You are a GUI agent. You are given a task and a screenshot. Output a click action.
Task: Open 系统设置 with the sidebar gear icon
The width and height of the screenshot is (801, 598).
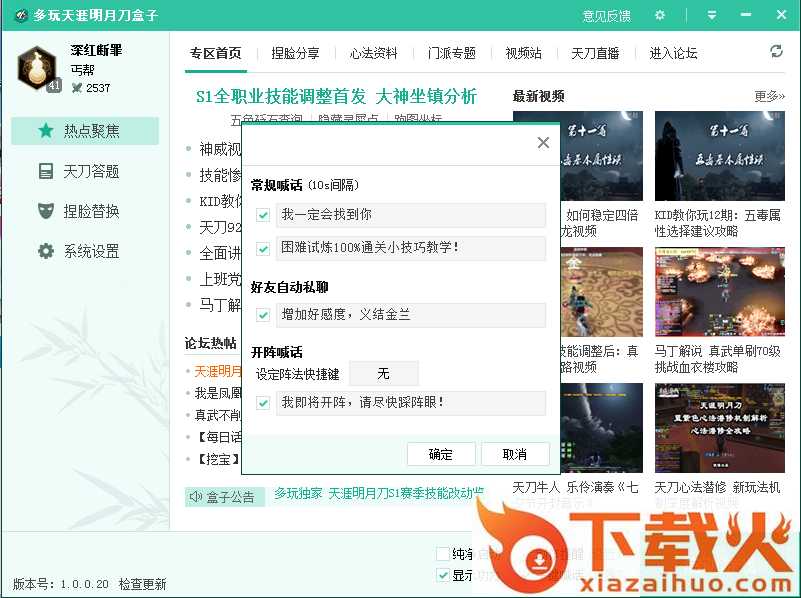point(46,251)
